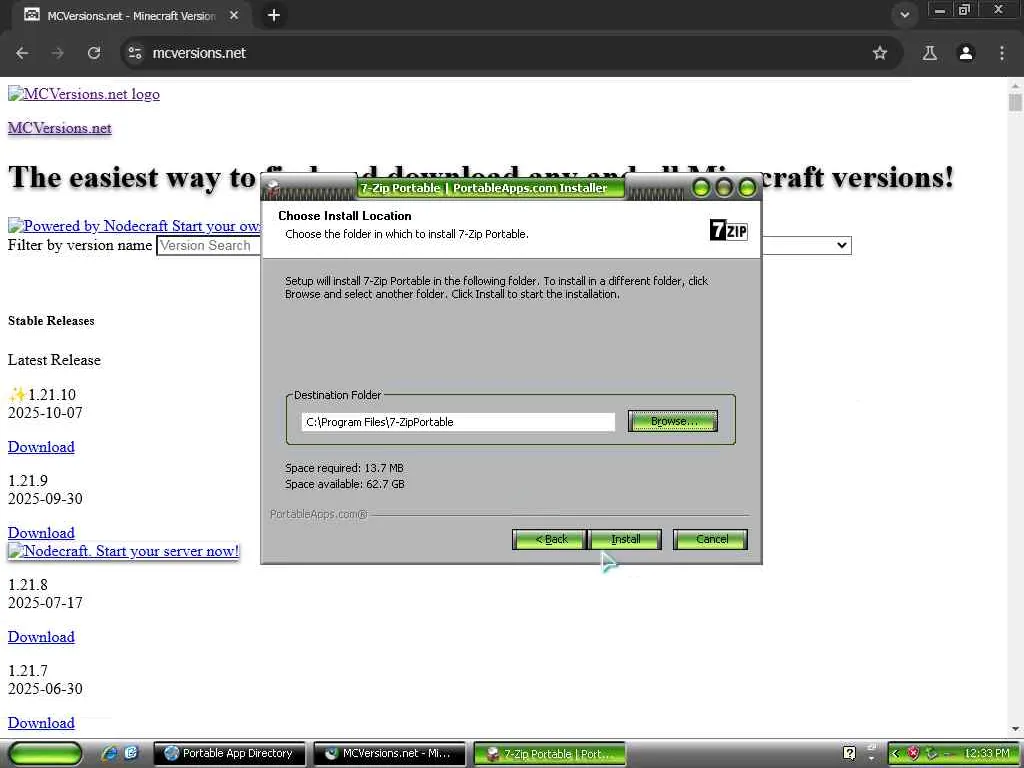Image resolution: width=1024 pixels, height=768 pixels.
Task: Bookmark this page with the star icon
Action: (880, 54)
